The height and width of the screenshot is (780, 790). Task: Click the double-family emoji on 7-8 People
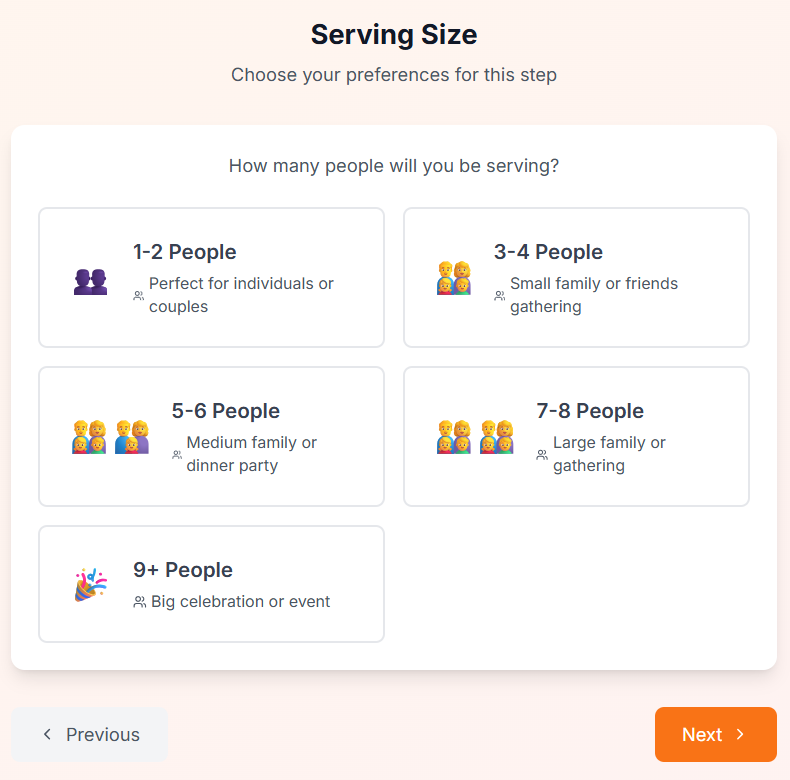point(475,437)
